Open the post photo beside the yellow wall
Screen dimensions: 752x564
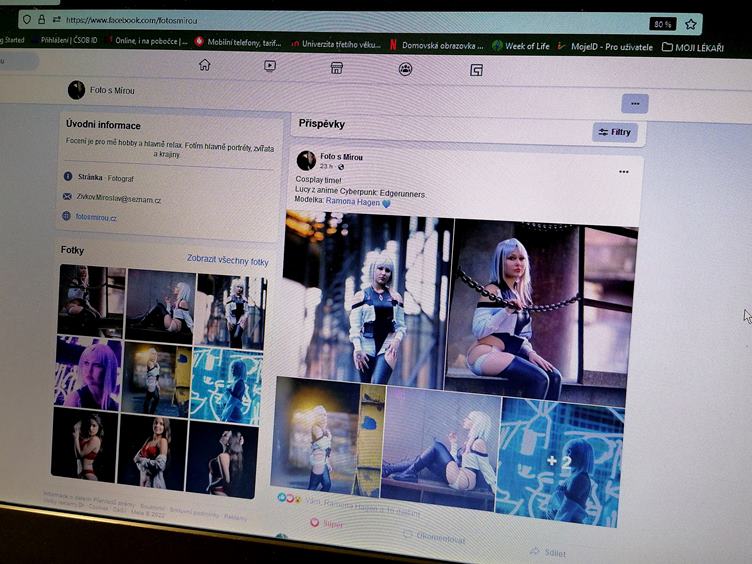327,436
